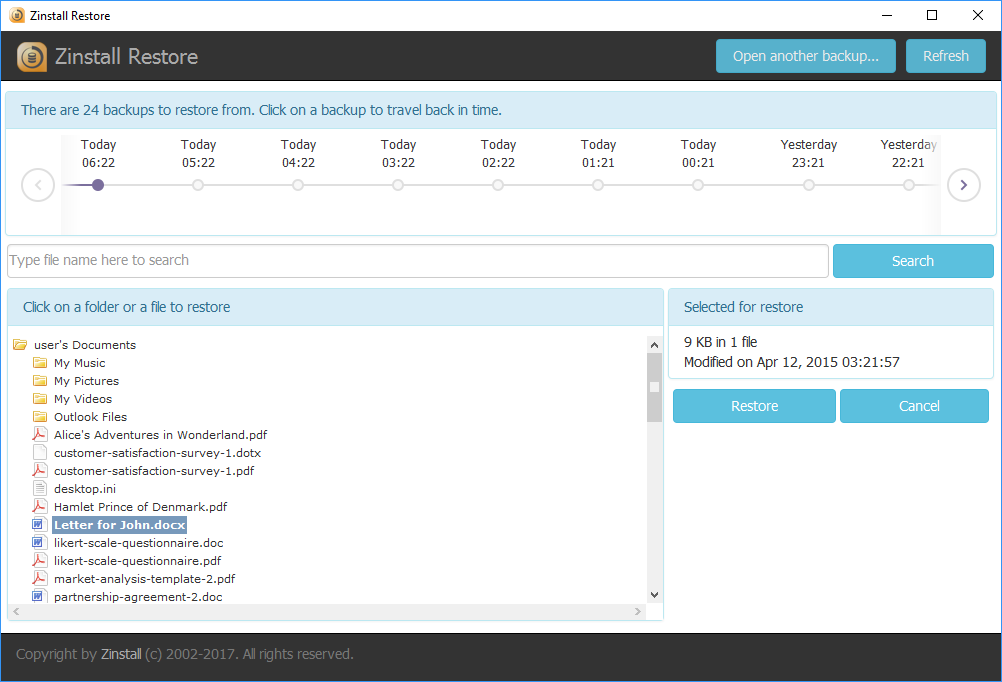Click the Outlook Files folder icon
The height and width of the screenshot is (682, 1002).
click(x=40, y=417)
